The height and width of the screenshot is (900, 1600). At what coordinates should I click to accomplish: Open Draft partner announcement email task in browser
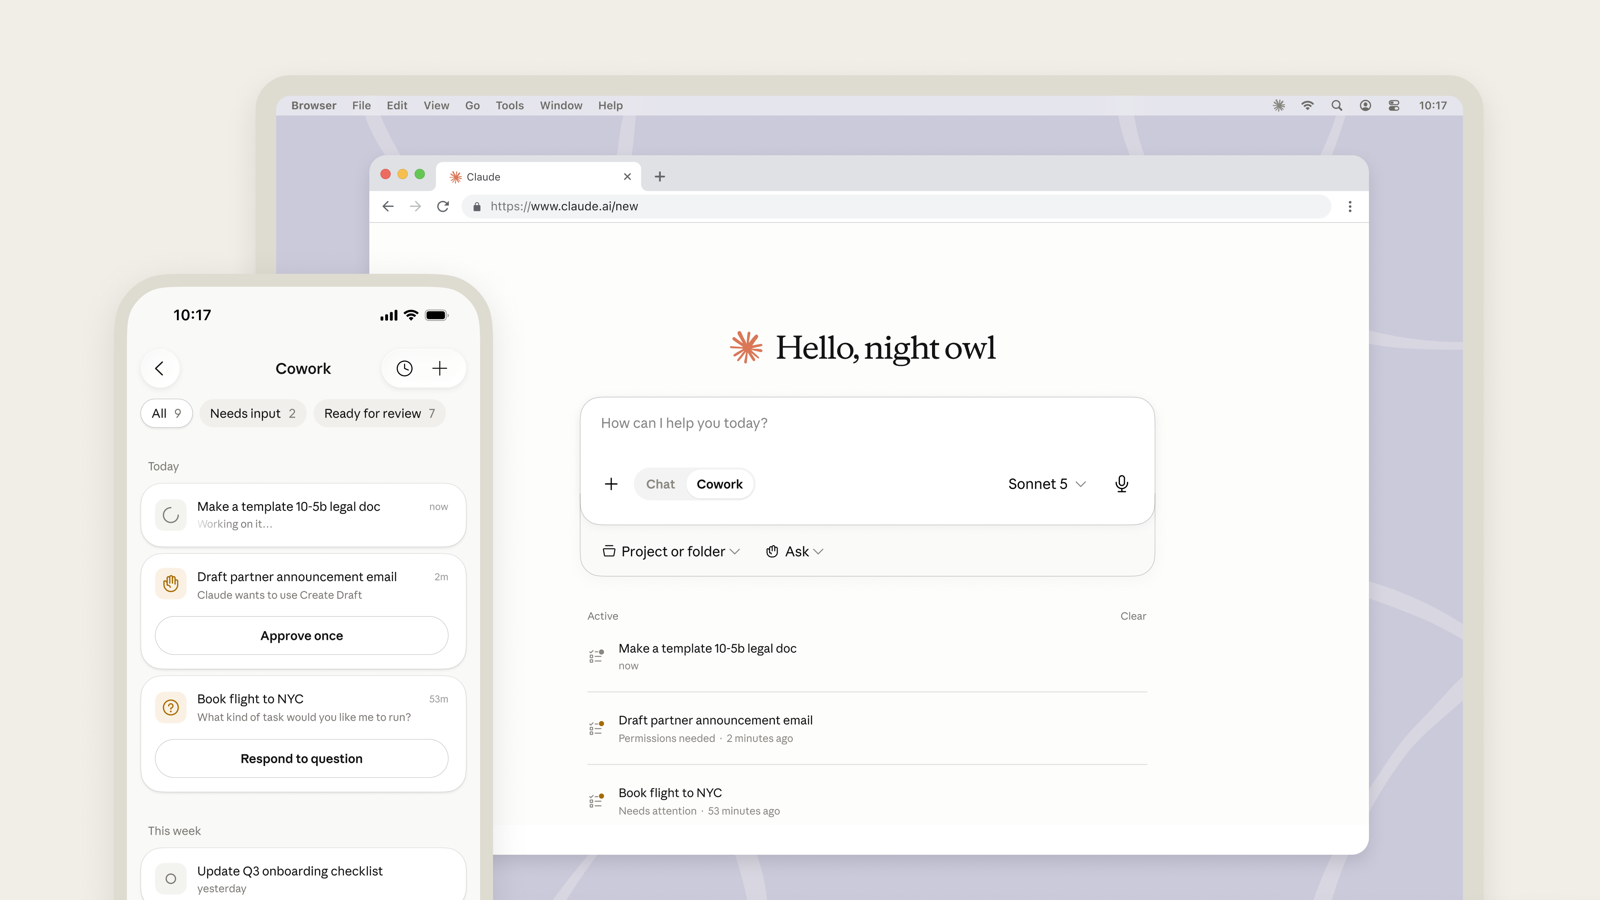(x=867, y=728)
